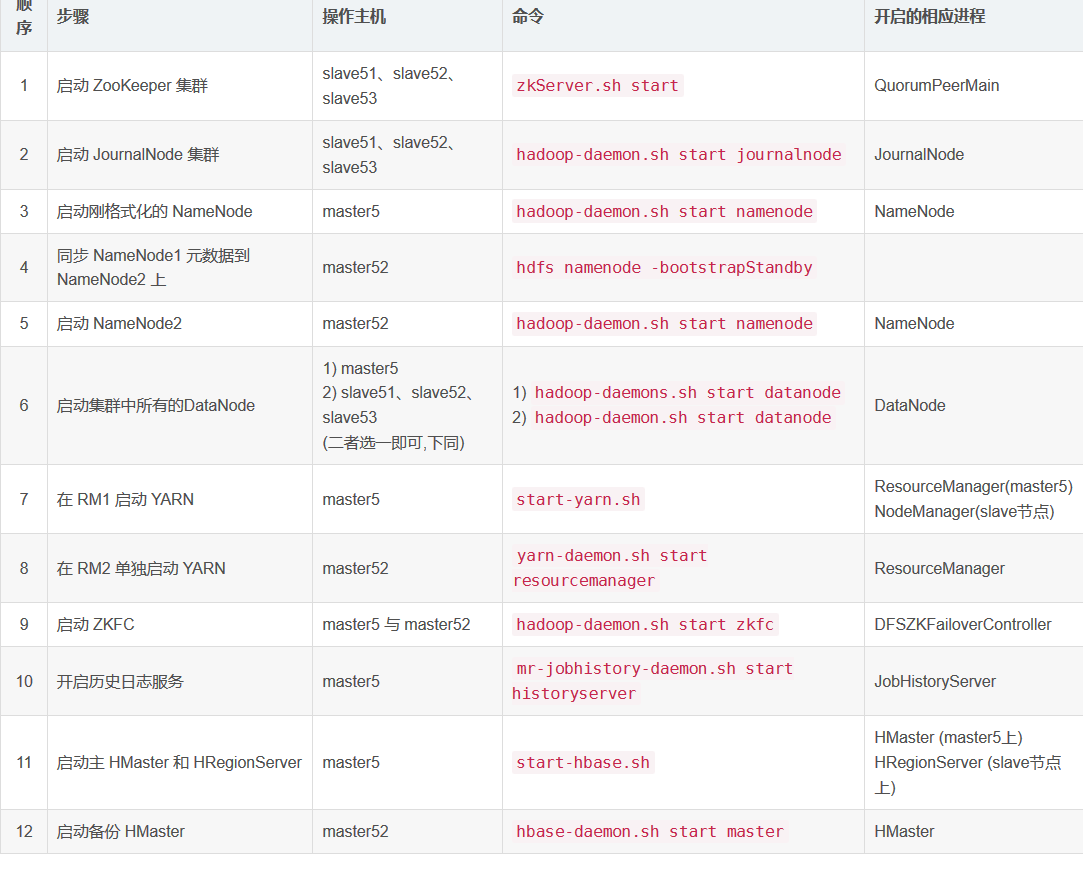The height and width of the screenshot is (870, 1083).
Task: Click hdfs namenode -bootstrapStandby code snippet
Action: pos(664,268)
